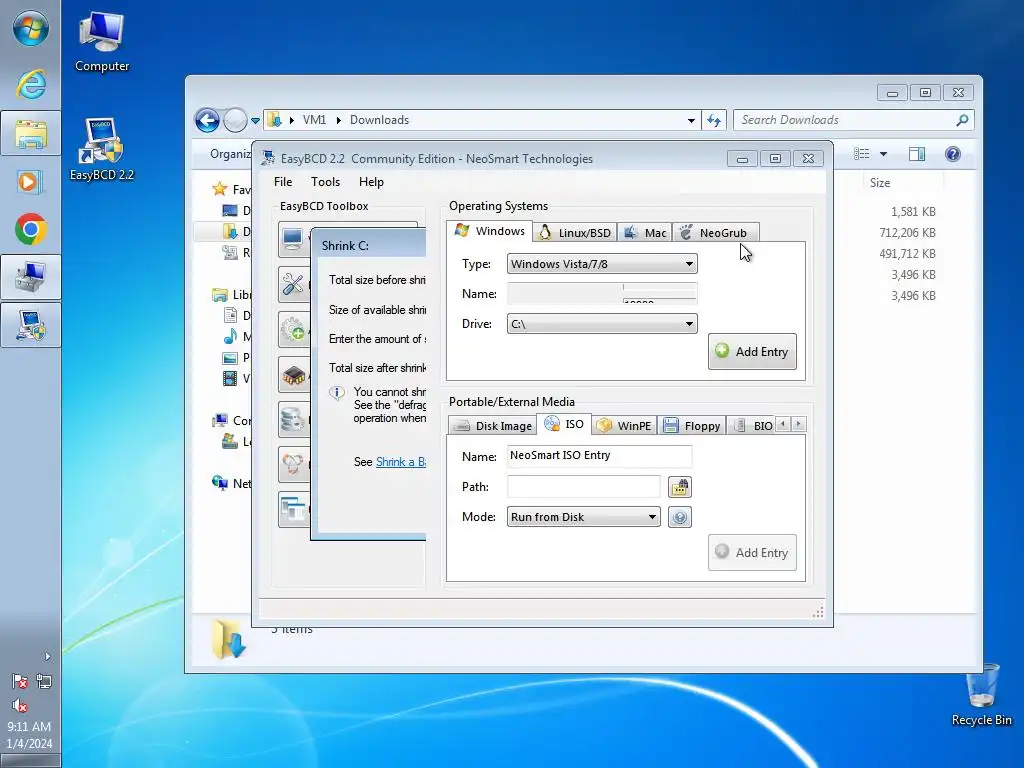Select Favorites star in Explorer navigation pane
Image resolution: width=1024 pixels, height=768 pixels.
tap(220, 189)
